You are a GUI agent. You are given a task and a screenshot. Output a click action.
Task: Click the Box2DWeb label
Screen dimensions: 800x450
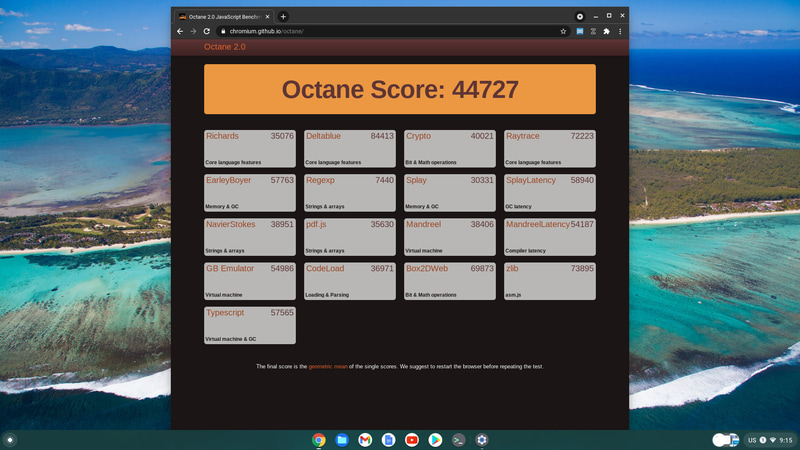coord(427,268)
